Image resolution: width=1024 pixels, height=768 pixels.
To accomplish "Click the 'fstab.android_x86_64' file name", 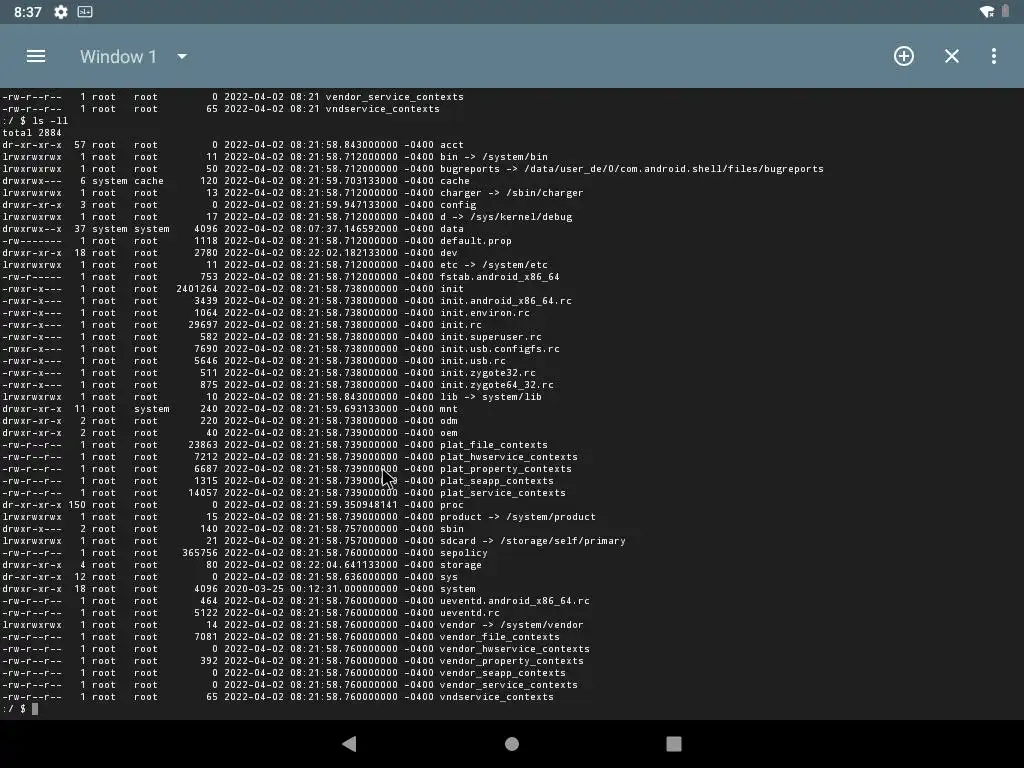I will [x=500, y=277].
